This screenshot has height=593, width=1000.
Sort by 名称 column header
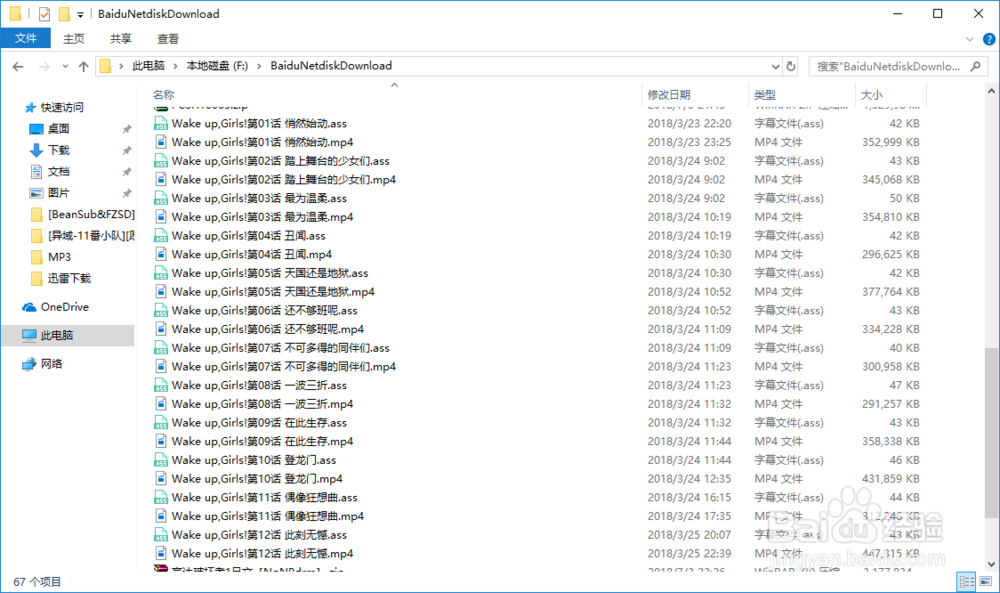tap(163, 95)
